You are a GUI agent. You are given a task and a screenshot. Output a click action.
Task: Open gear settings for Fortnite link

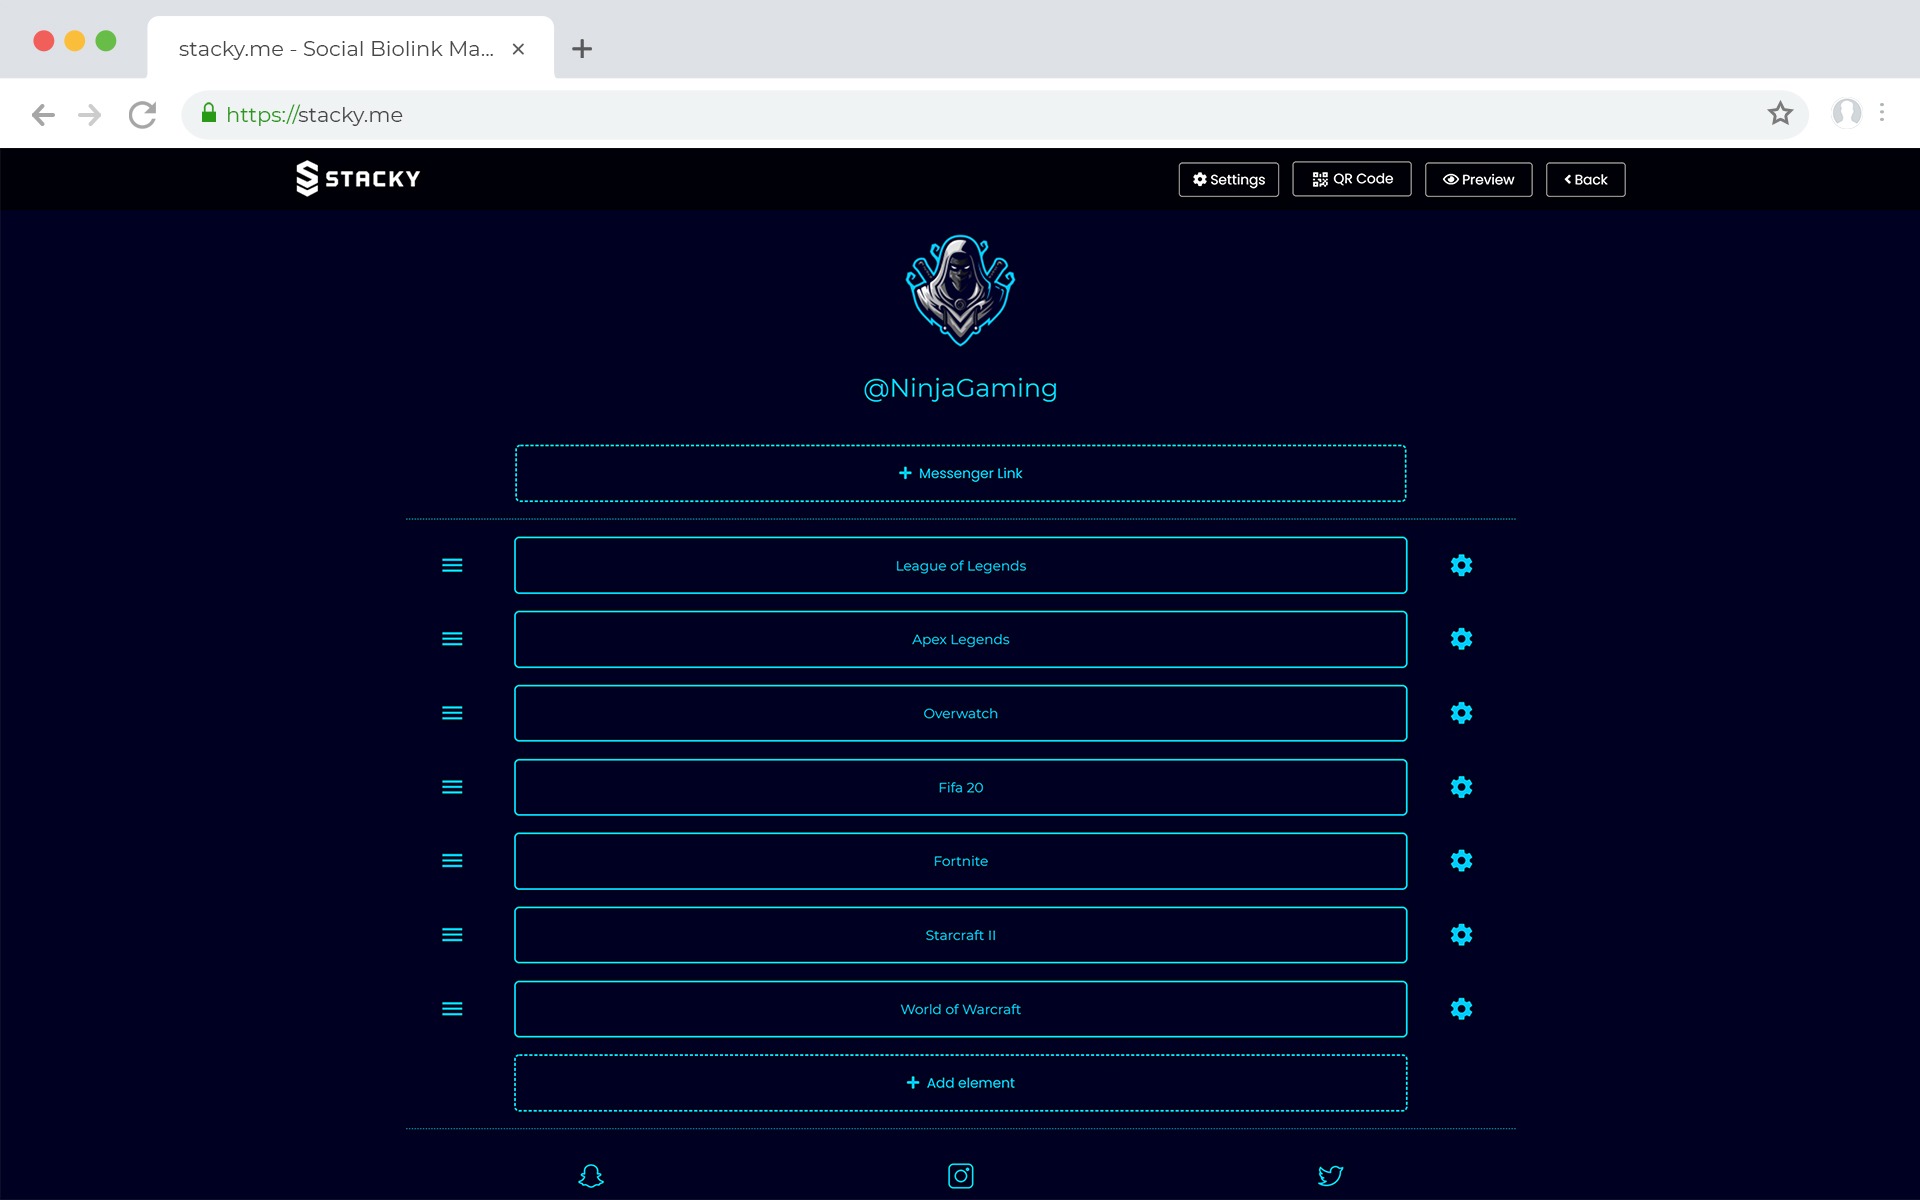[x=1461, y=861]
